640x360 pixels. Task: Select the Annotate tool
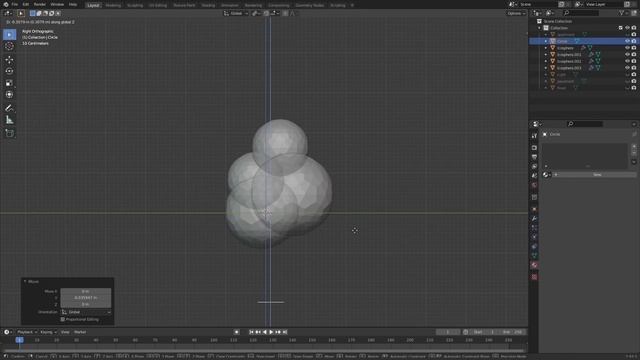click(9, 108)
